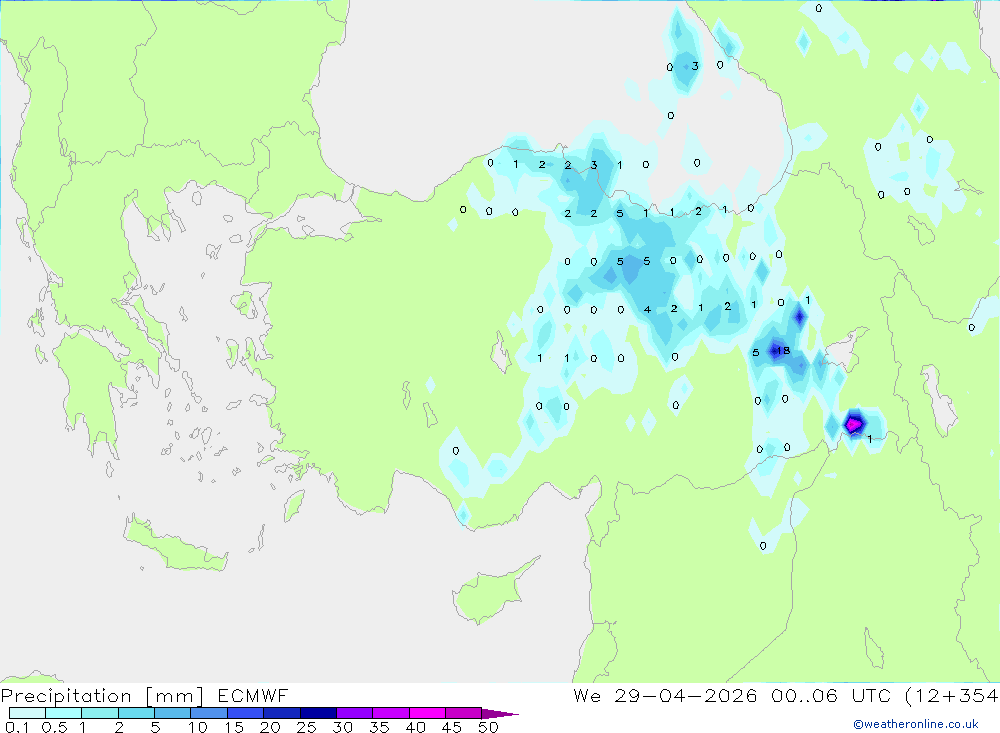Click the 15–20 mm legend swatch
This screenshot has width=1000, height=733.
[246, 713]
